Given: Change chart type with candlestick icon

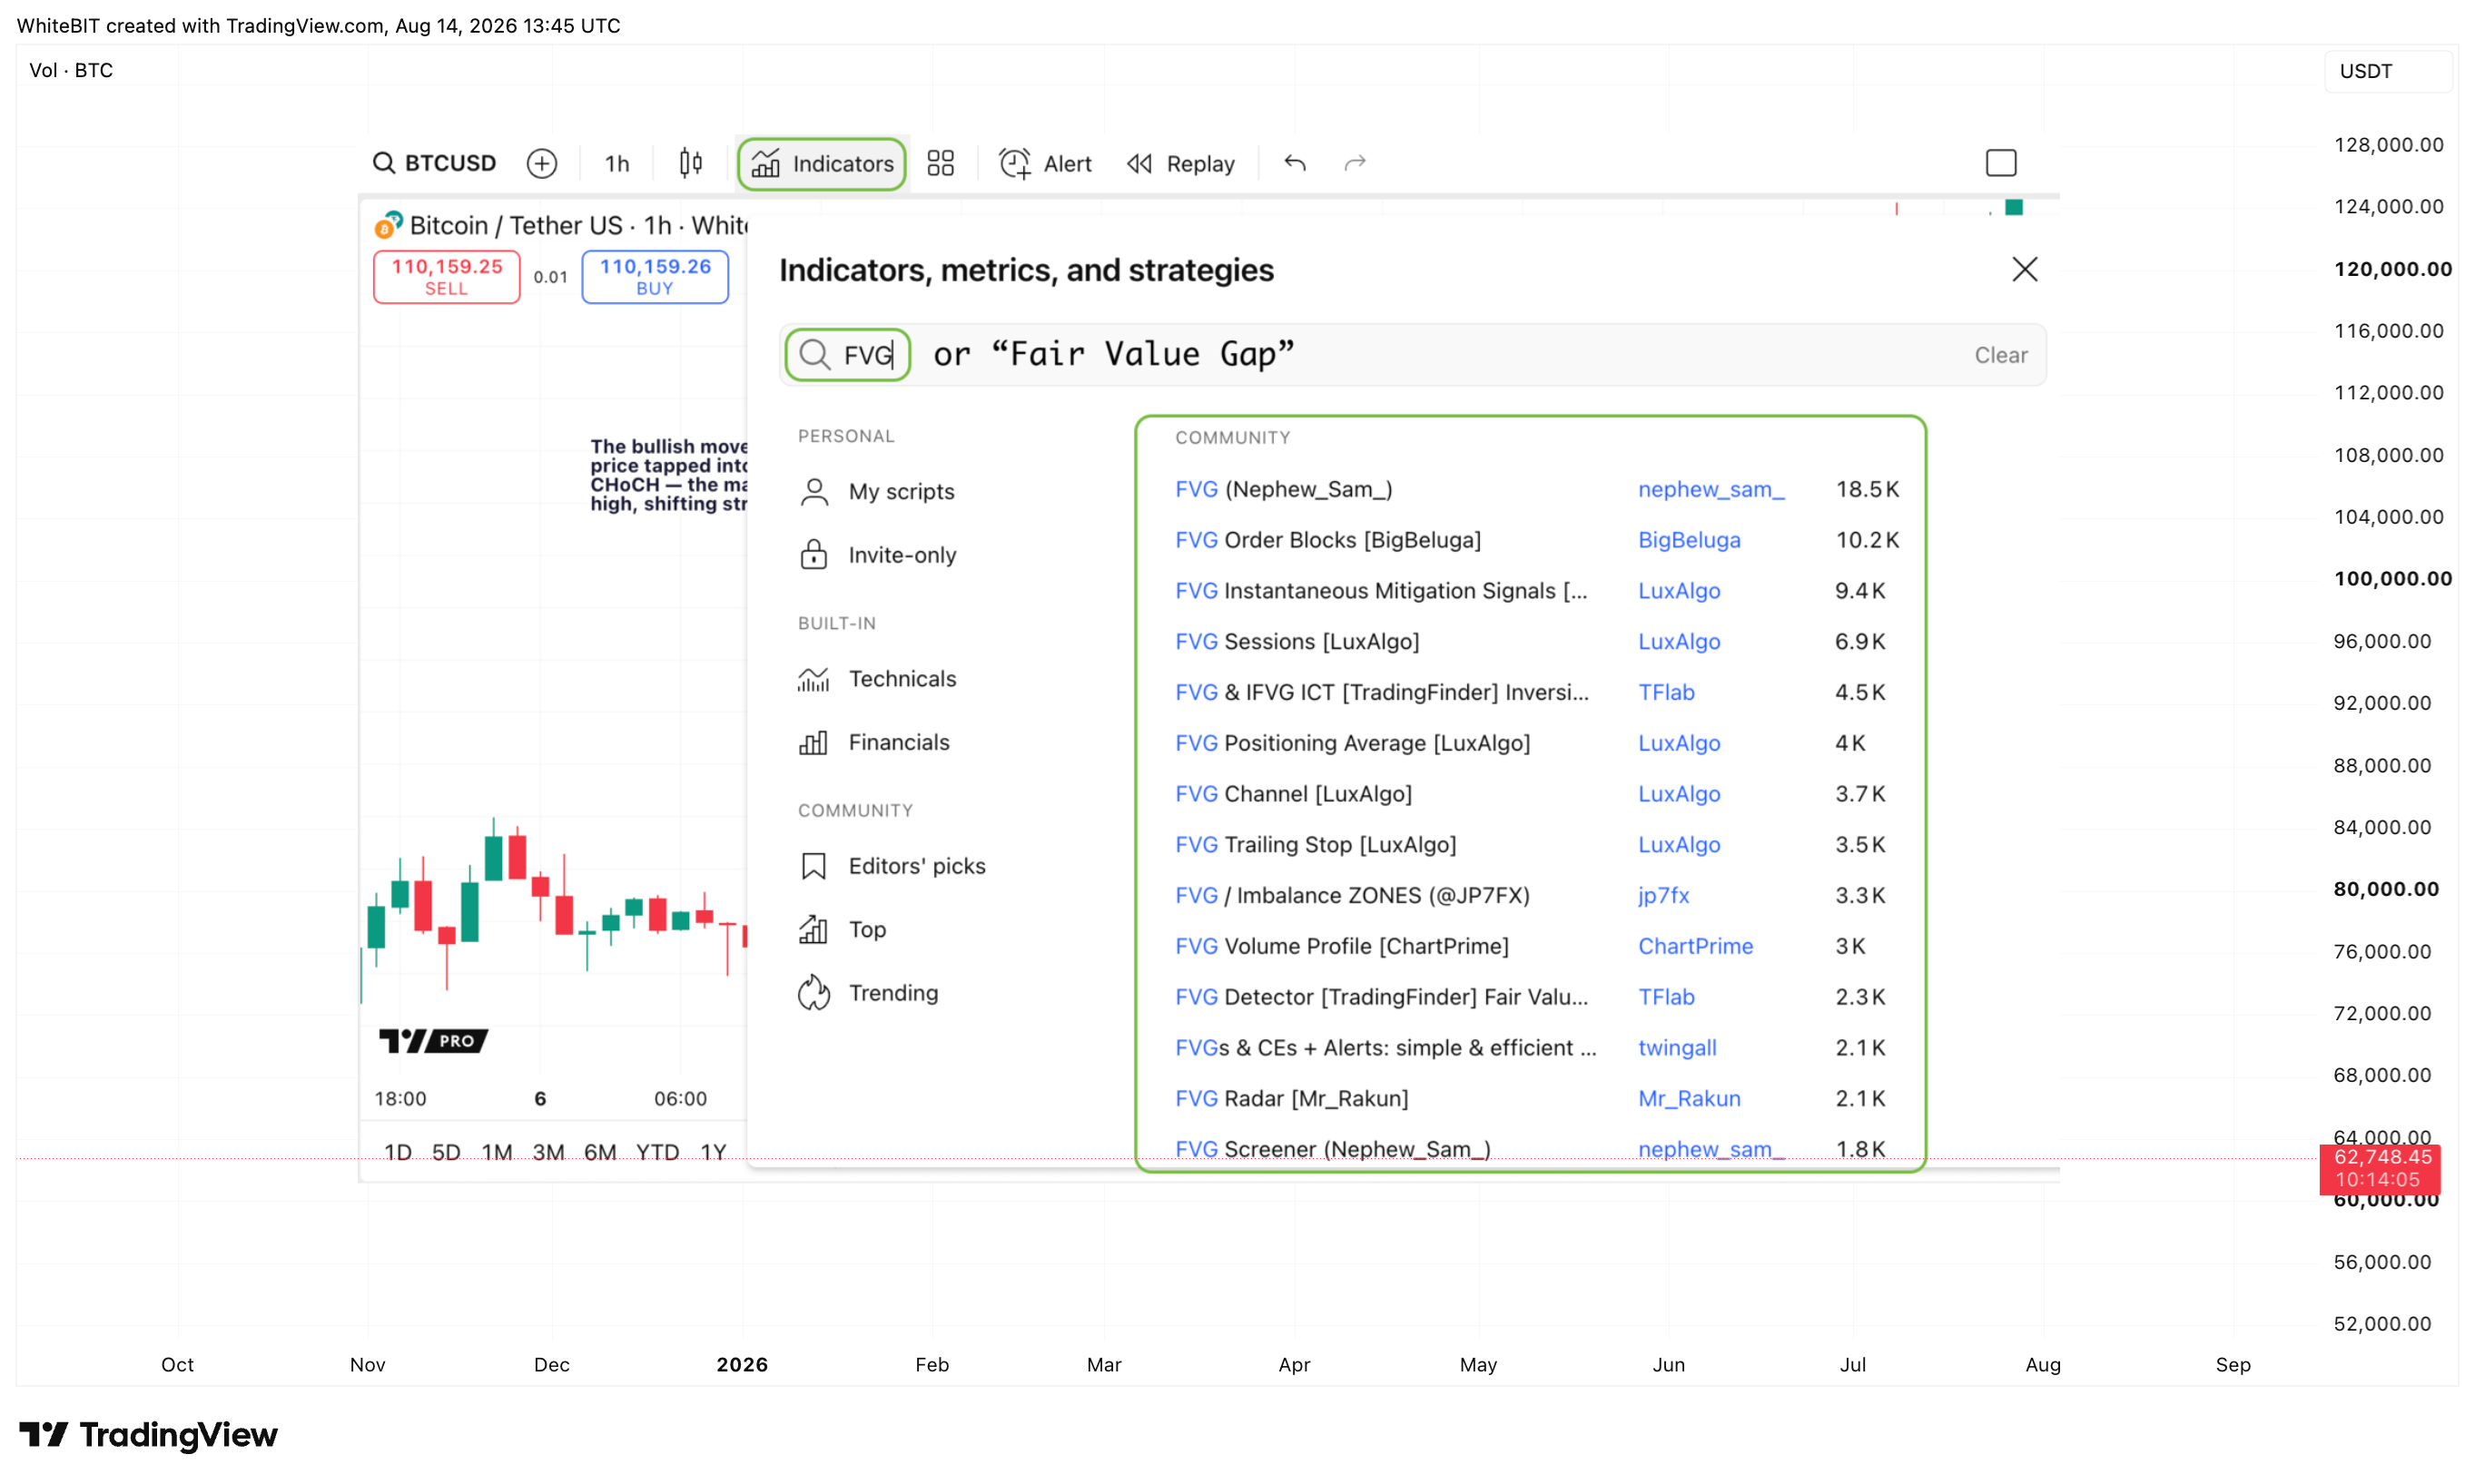Looking at the screenshot, I should pos(691,163).
